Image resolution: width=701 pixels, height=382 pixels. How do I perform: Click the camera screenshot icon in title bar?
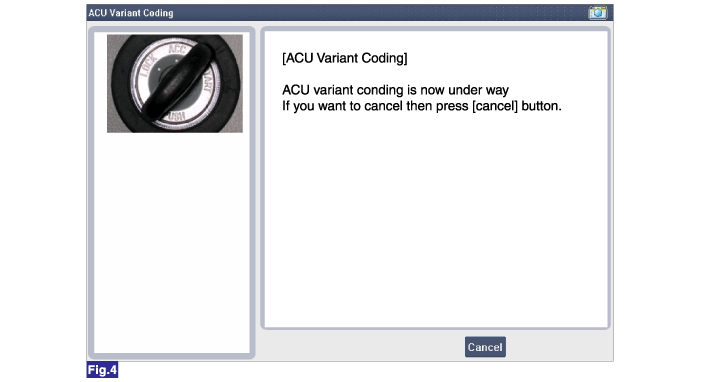(597, 13)
